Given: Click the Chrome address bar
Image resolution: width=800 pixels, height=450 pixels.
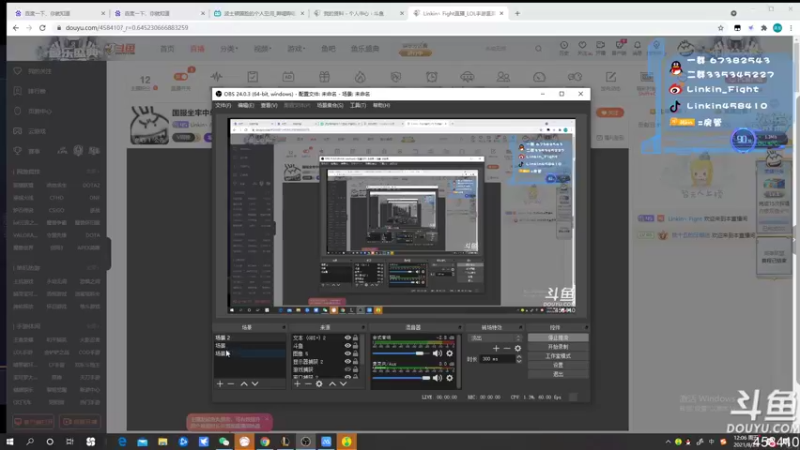Looking at the screenshot, I should pyautogui.click(x=383, y=28).
